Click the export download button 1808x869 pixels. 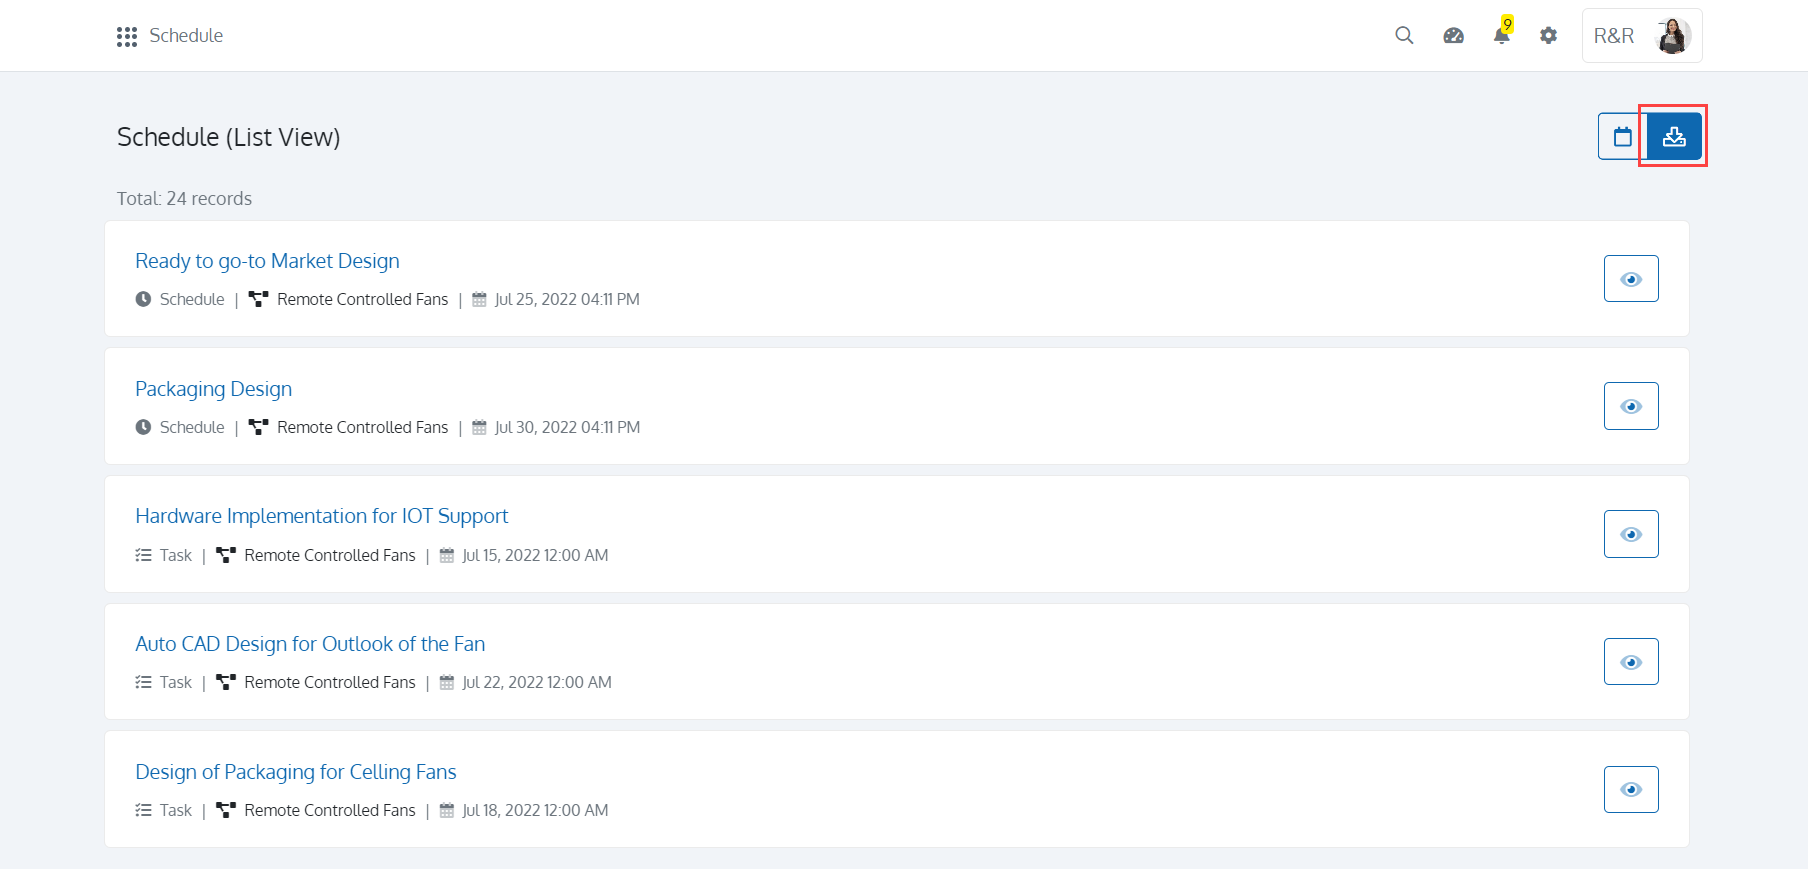(1674, 137)
